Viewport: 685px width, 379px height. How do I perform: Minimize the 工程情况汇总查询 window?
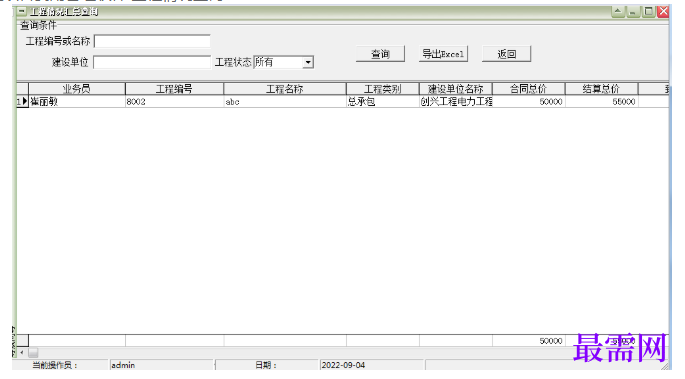[x=633, y=11]
